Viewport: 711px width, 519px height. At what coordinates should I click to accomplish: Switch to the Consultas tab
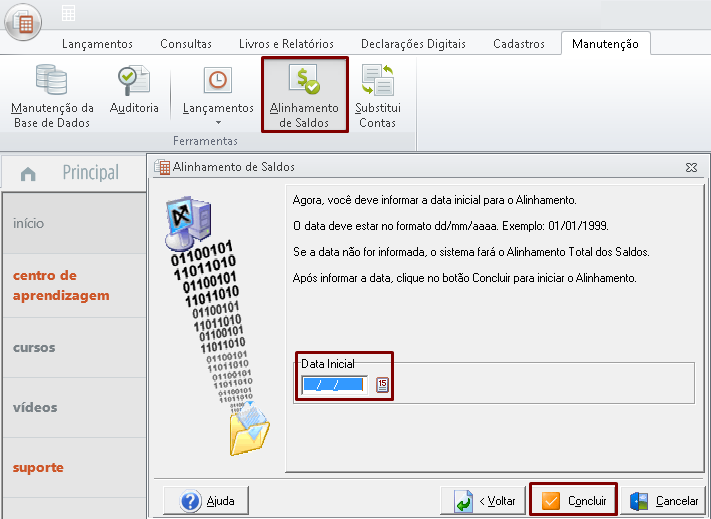coord(186,44)
